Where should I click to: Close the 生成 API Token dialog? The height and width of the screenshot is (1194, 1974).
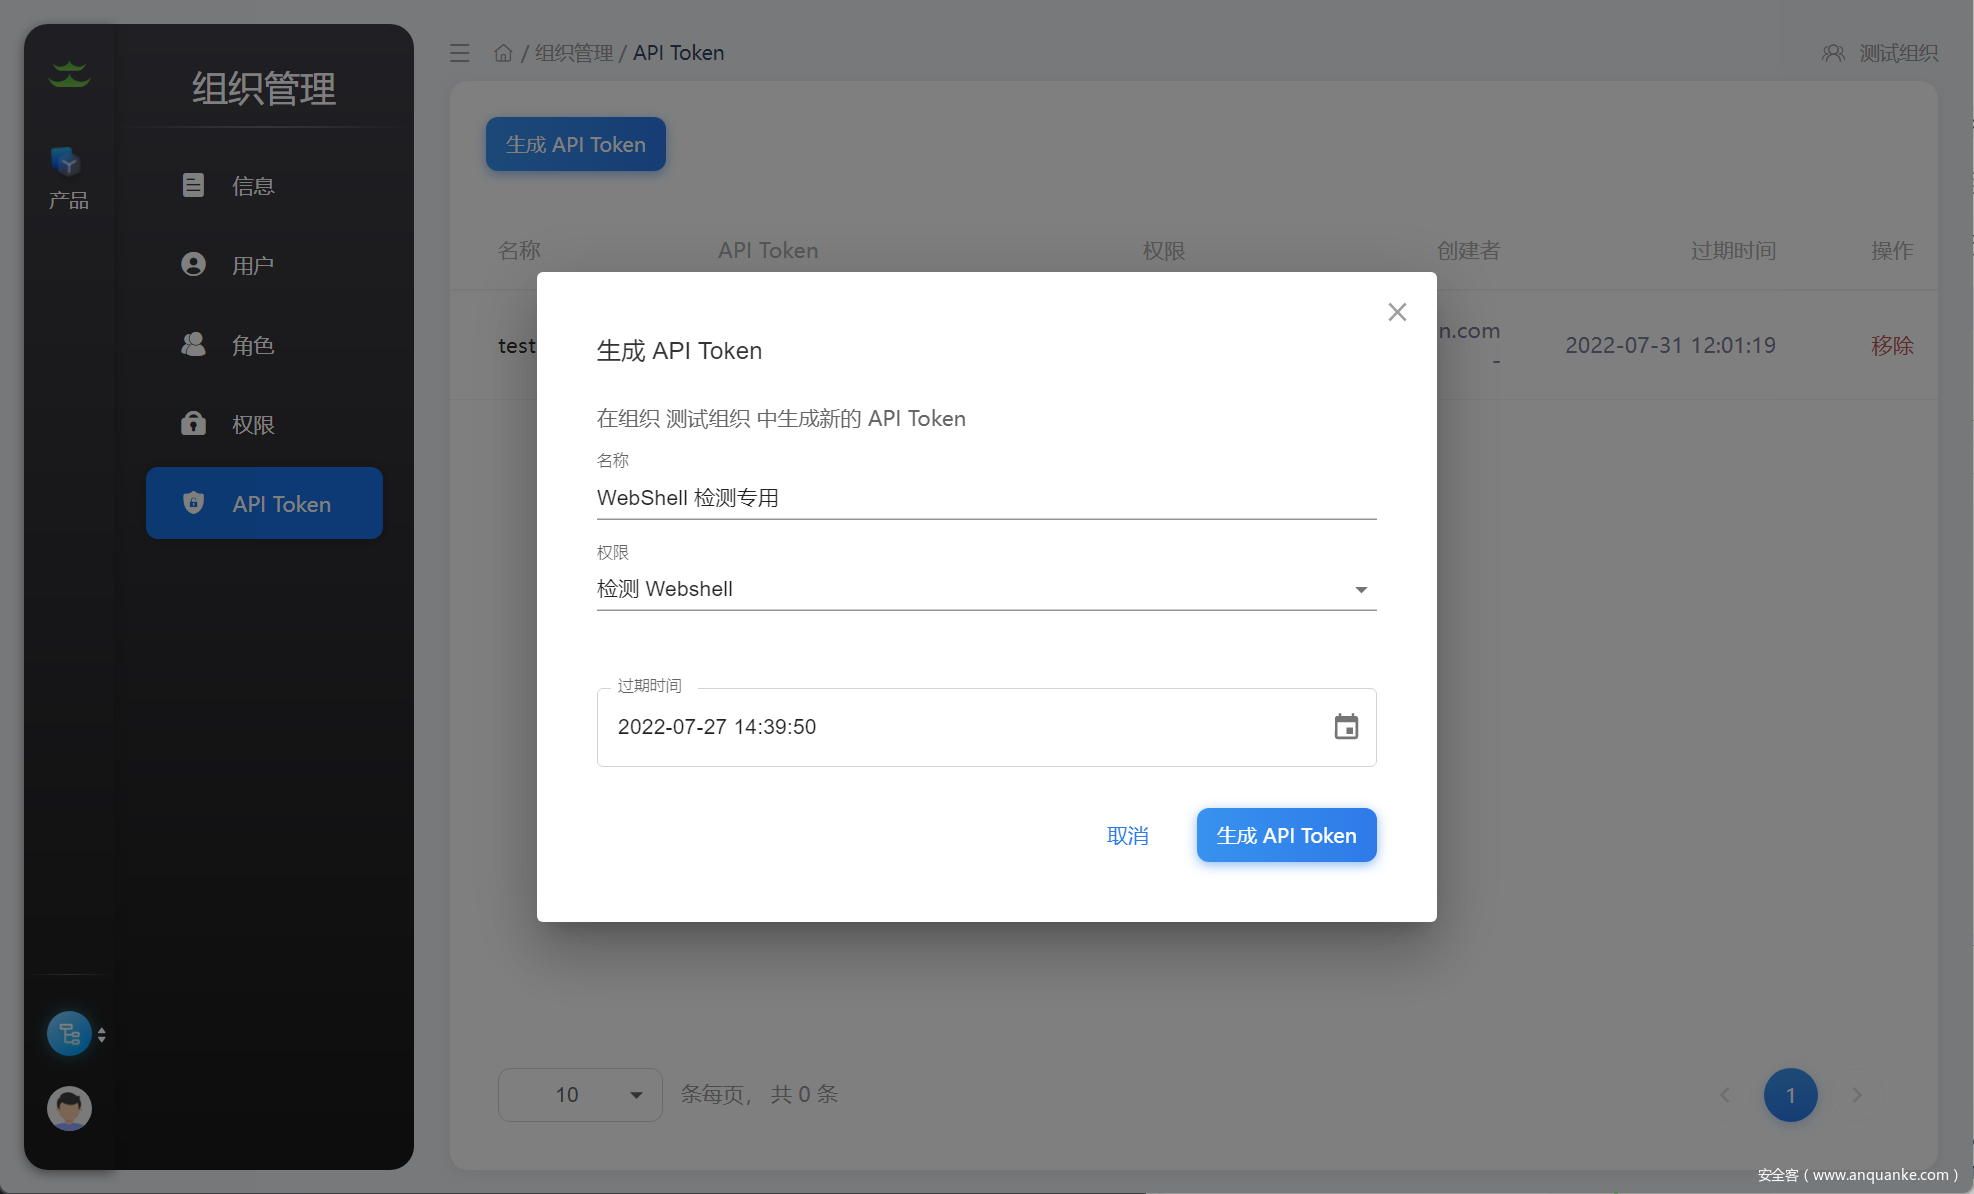1397,312
